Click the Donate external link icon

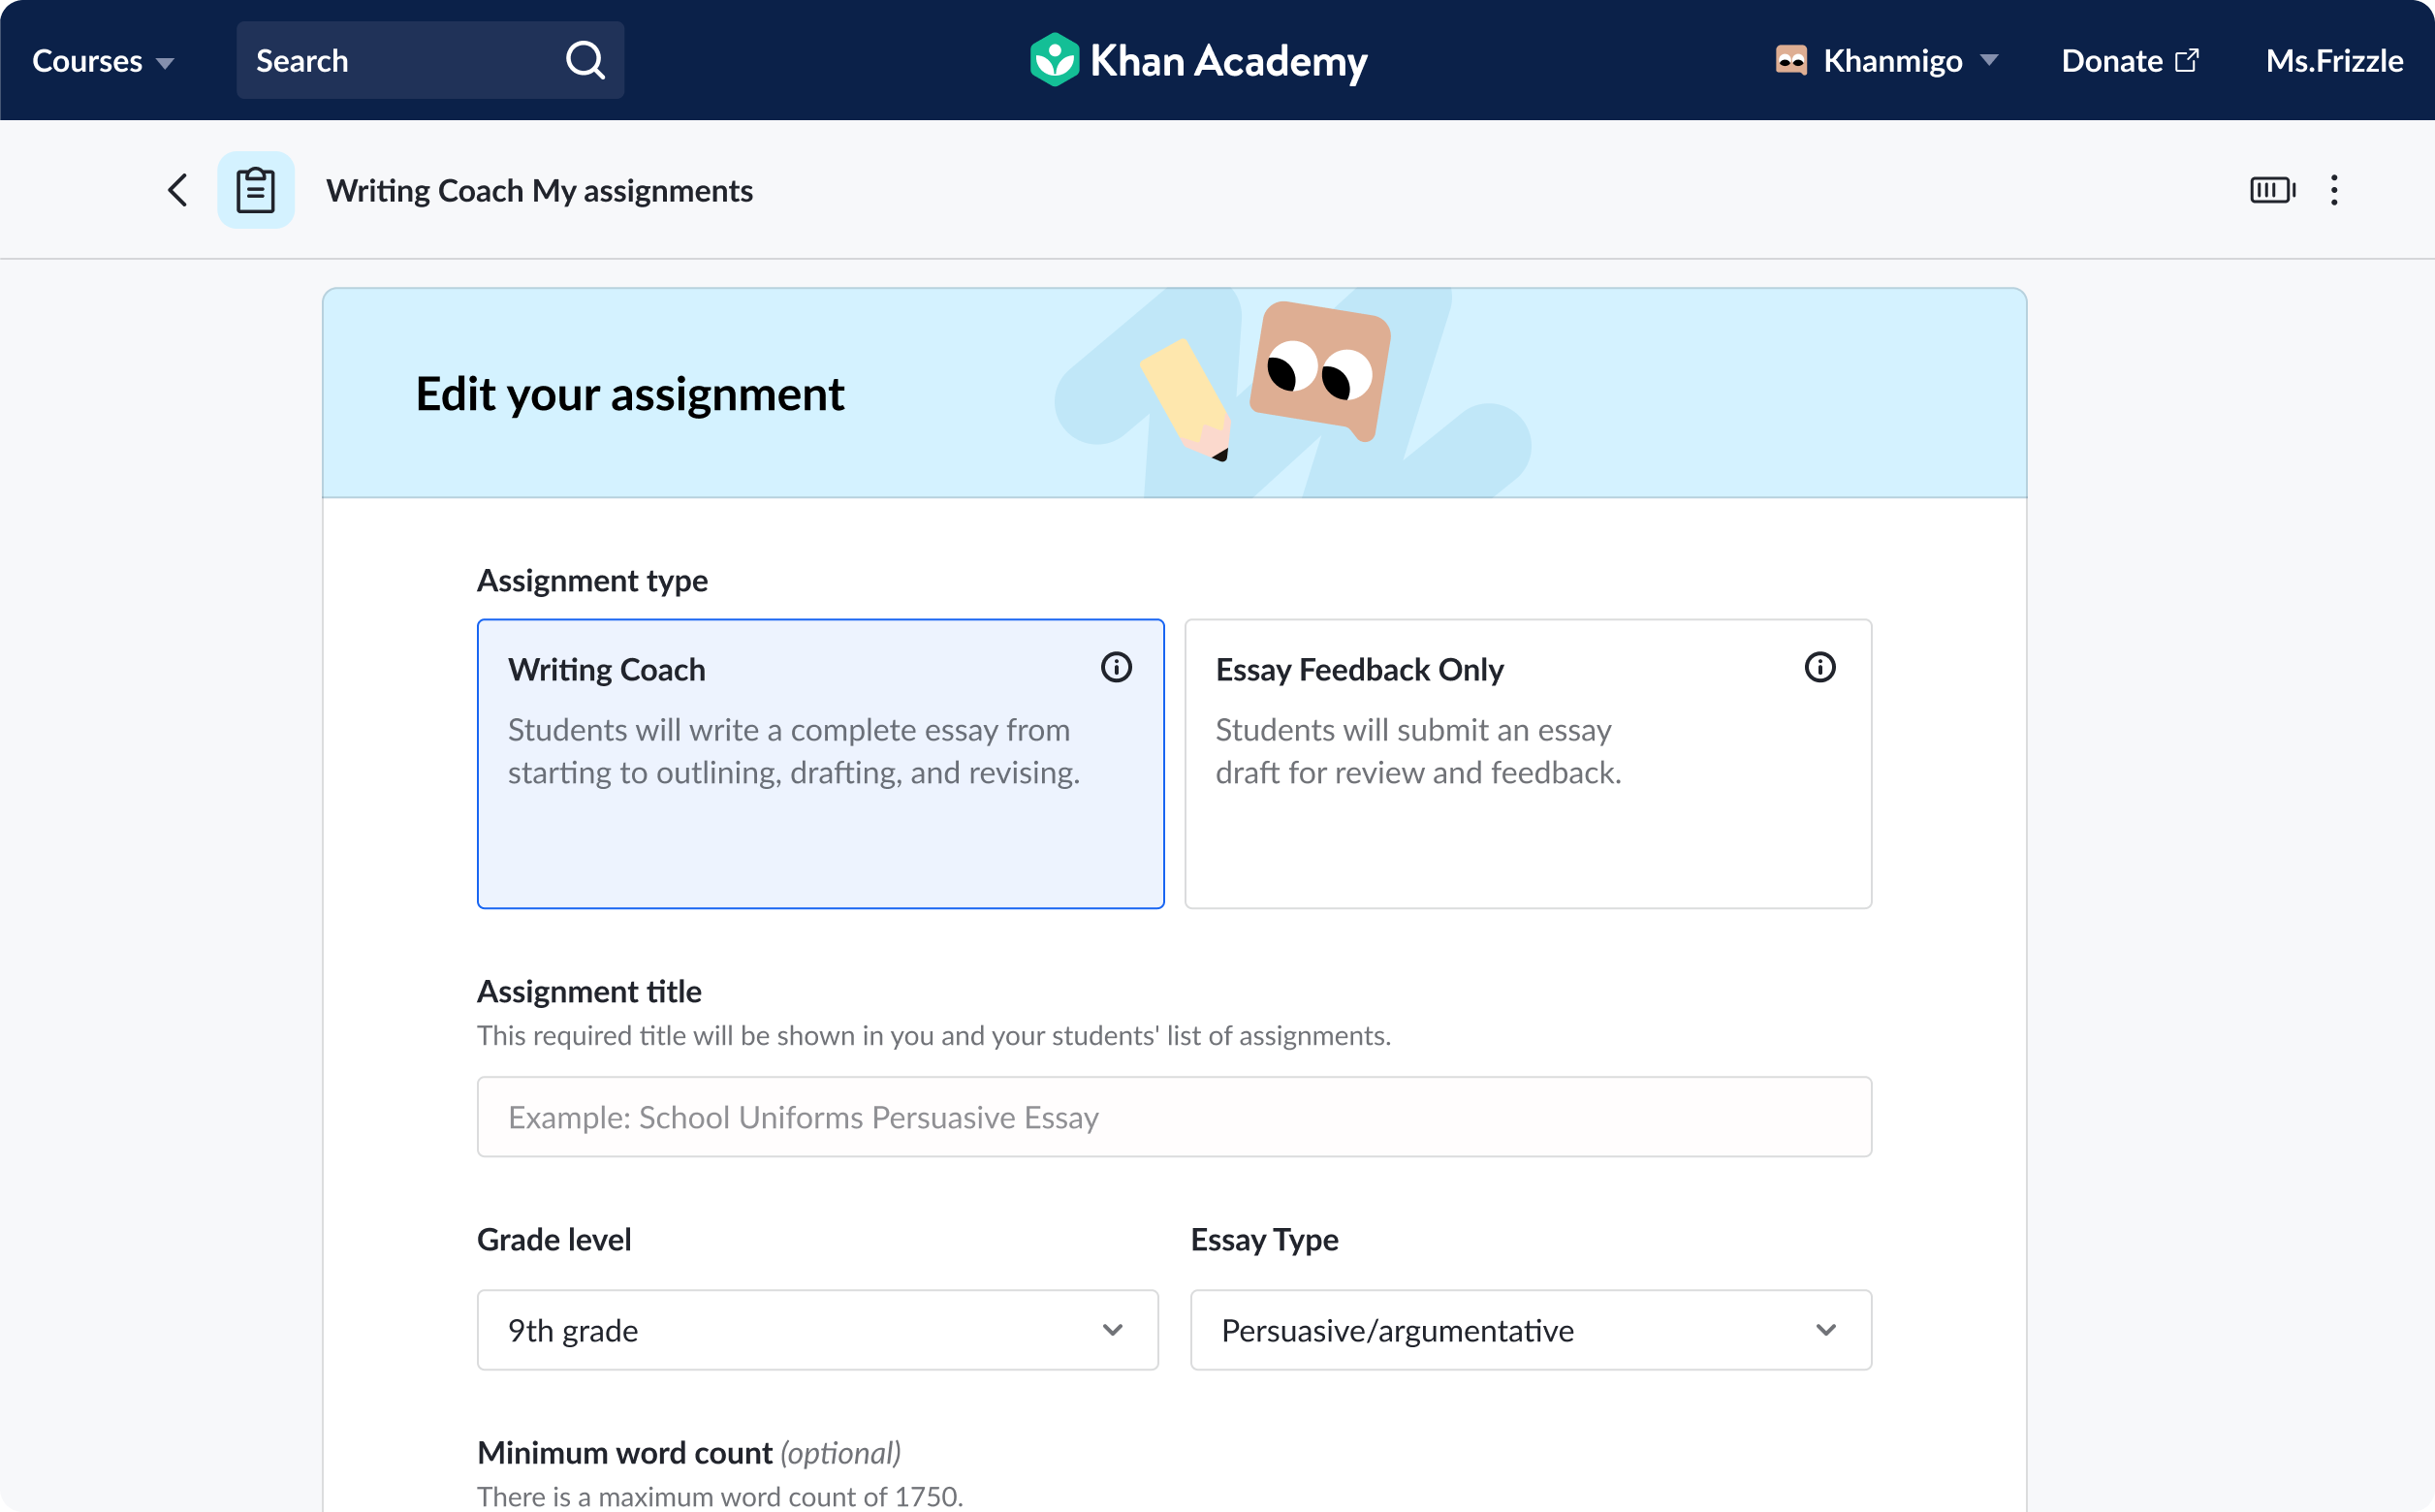tap(2187, 60)
